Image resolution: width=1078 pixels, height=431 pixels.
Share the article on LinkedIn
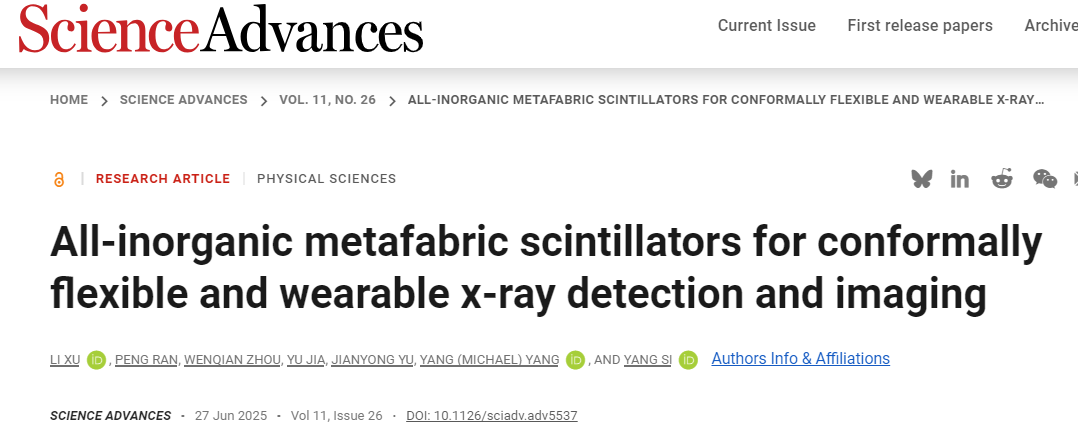click(x=960, y=179)
